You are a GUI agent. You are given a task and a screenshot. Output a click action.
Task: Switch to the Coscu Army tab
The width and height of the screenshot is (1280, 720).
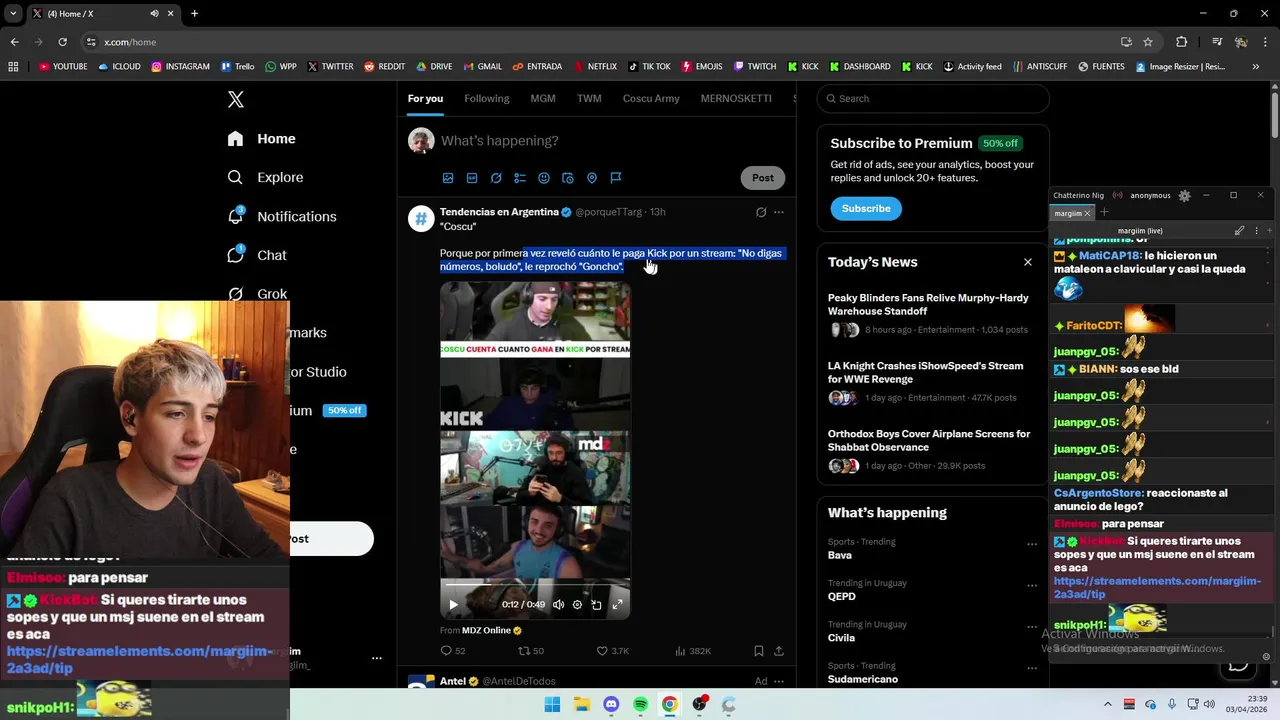click(651, 98)
